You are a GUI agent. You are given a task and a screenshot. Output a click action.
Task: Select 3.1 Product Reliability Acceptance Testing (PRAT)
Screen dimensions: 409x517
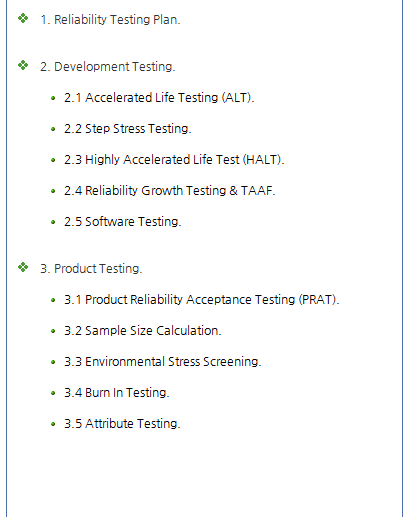click(202, 300)
